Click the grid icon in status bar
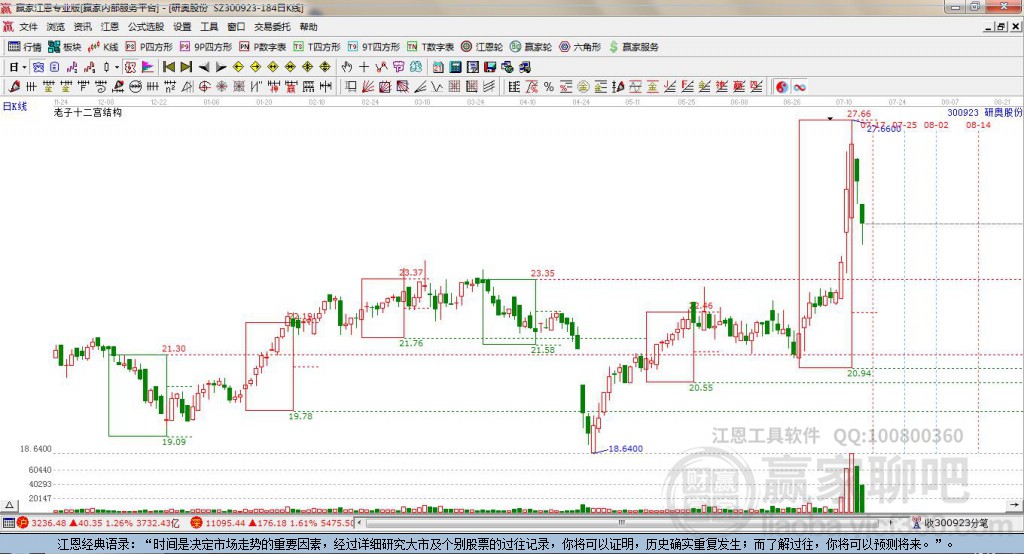 click(8, 523)
